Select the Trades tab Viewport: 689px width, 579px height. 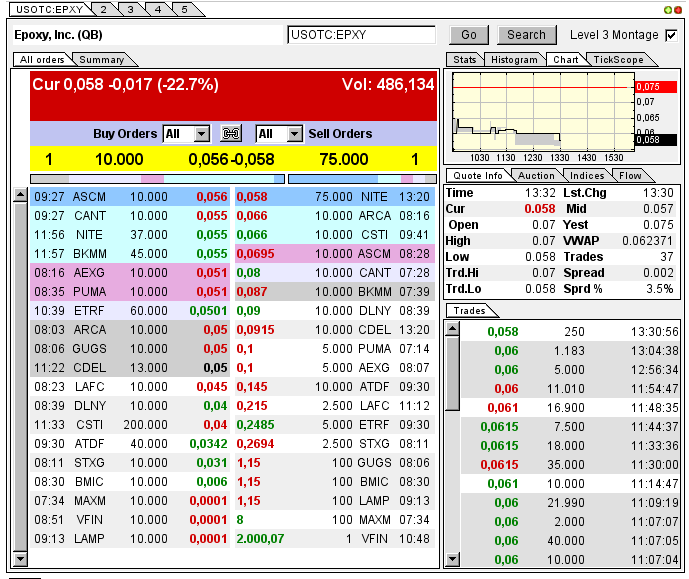(x=469, y=311)
